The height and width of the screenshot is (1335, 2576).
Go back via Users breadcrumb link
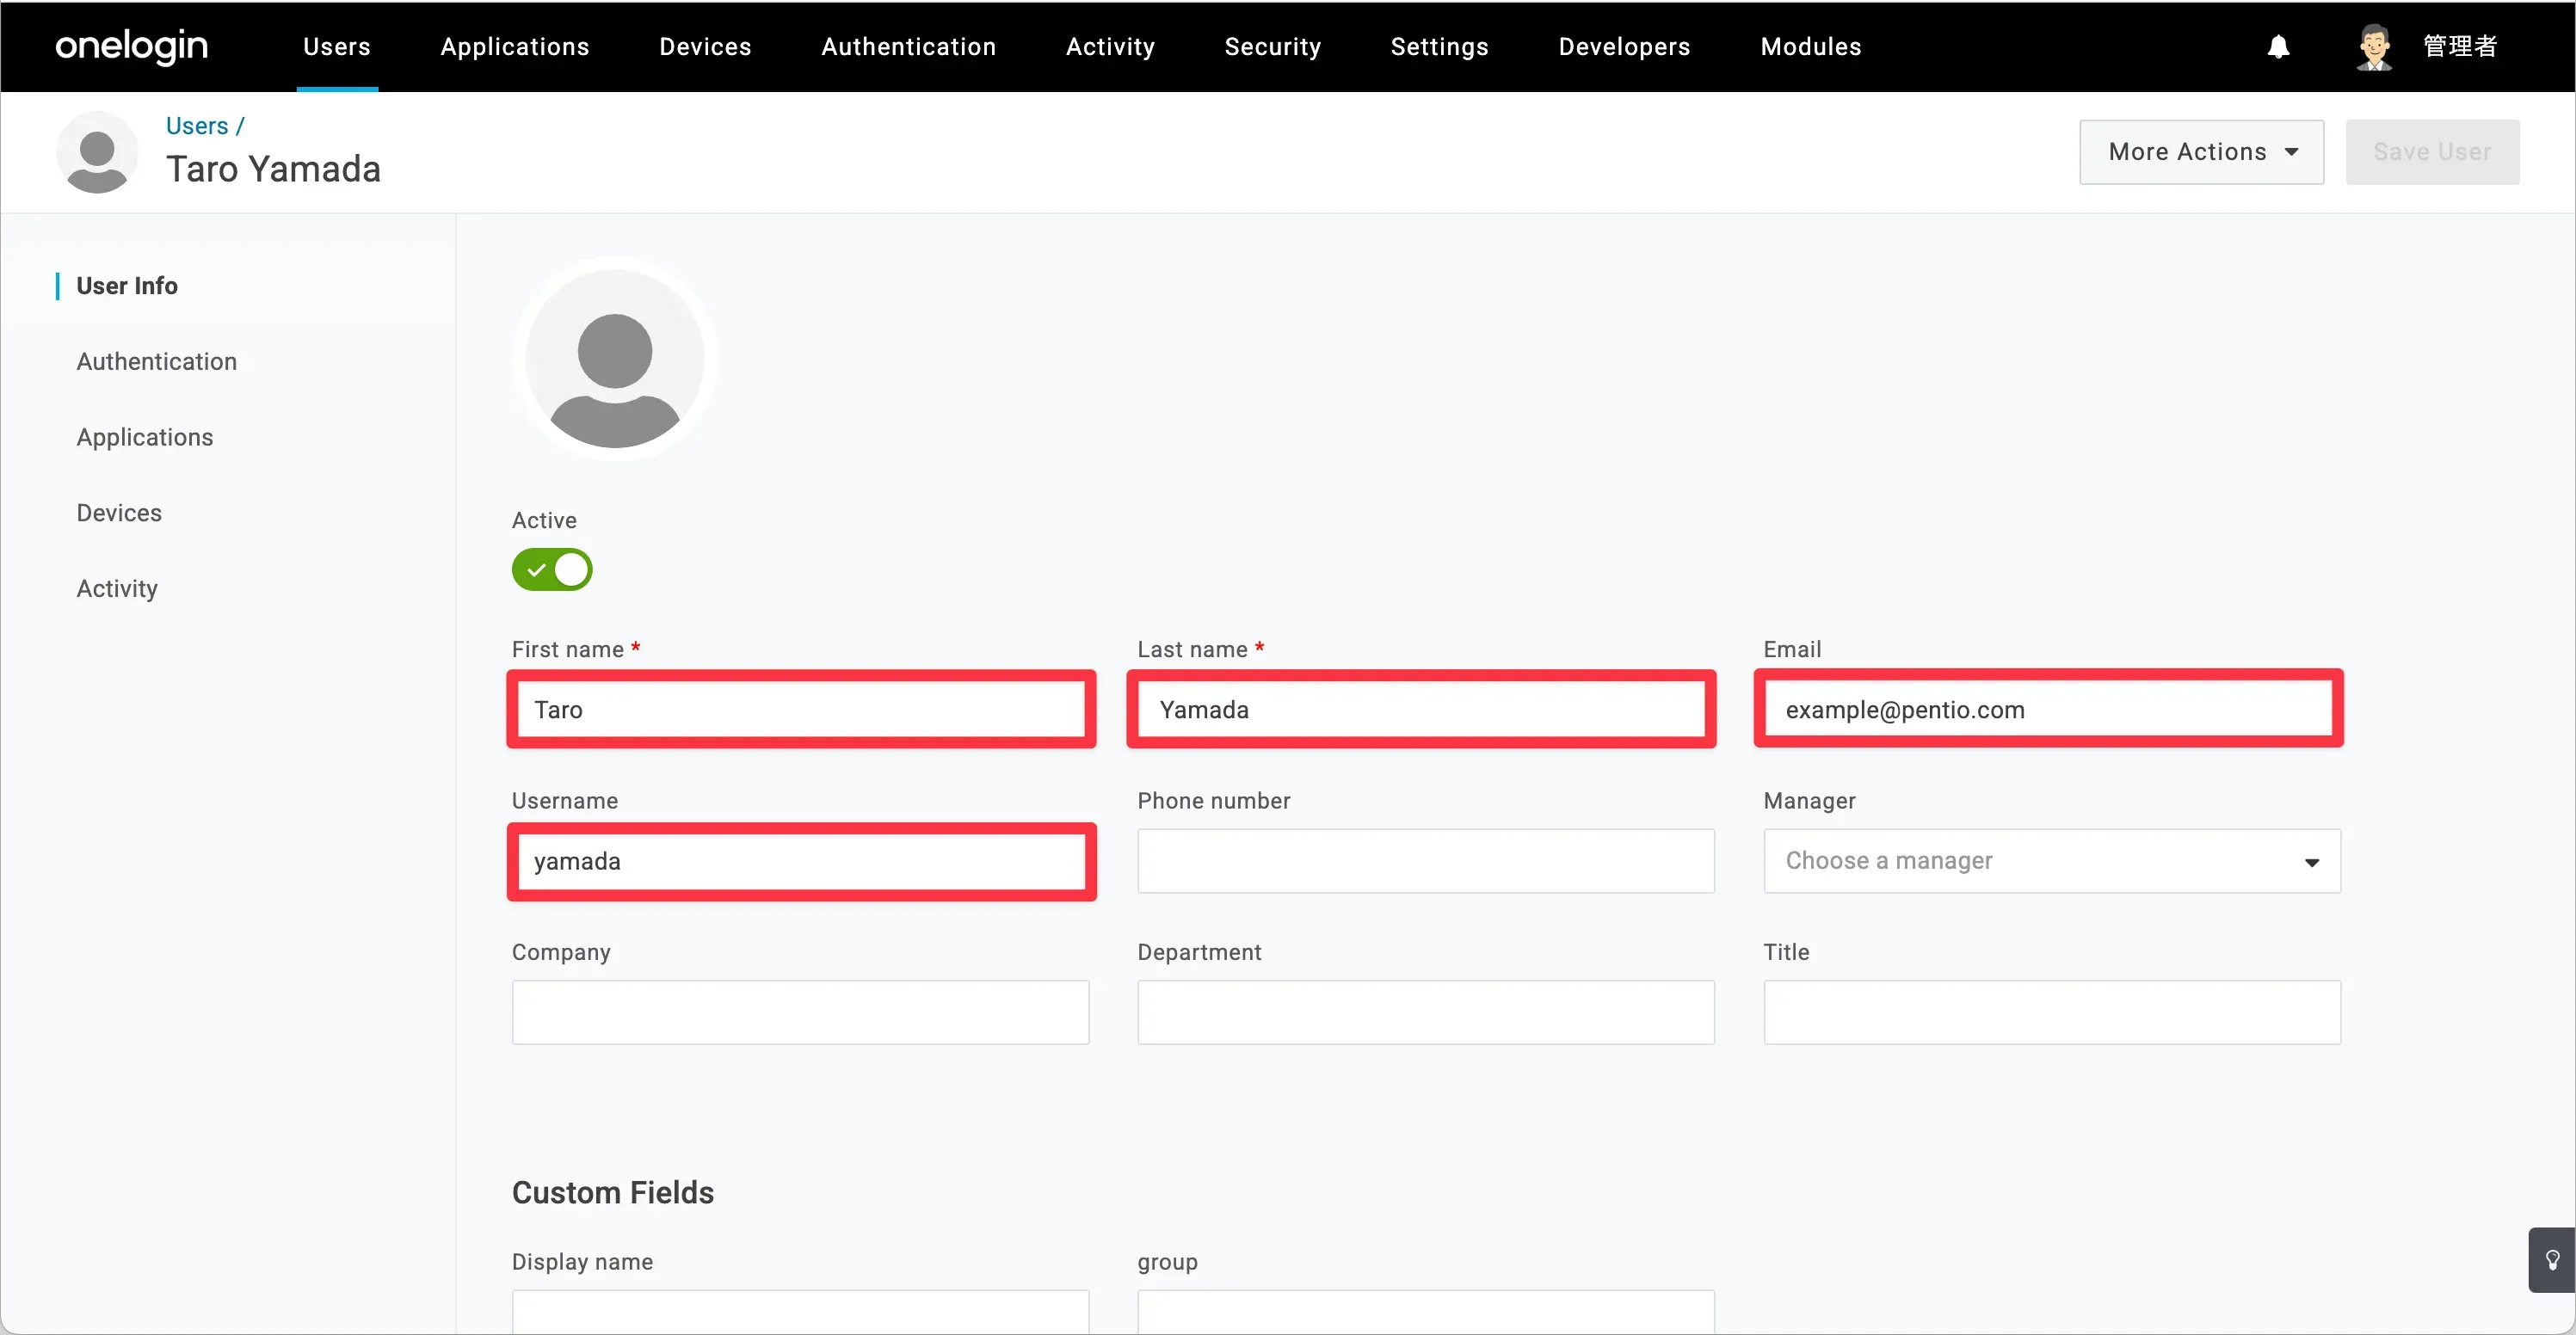coord(197,126)
